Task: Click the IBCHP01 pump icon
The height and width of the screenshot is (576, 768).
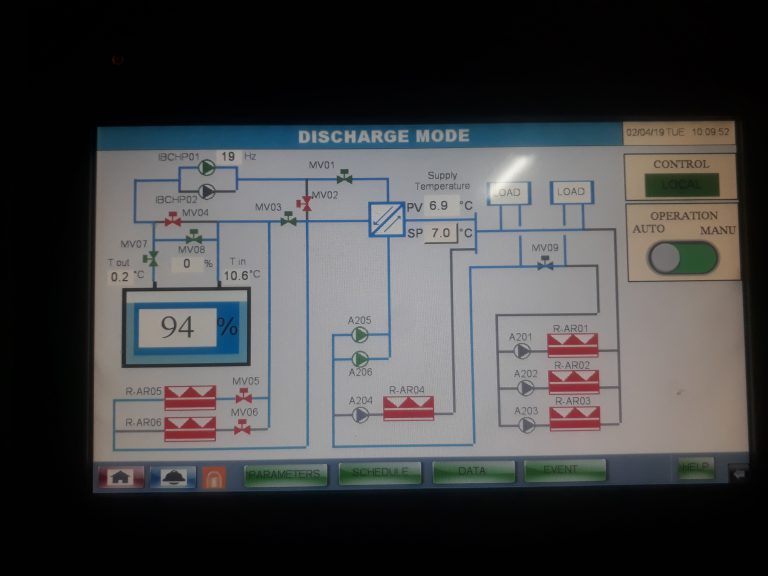Action: pyautogui.click(x=207, y=169)
